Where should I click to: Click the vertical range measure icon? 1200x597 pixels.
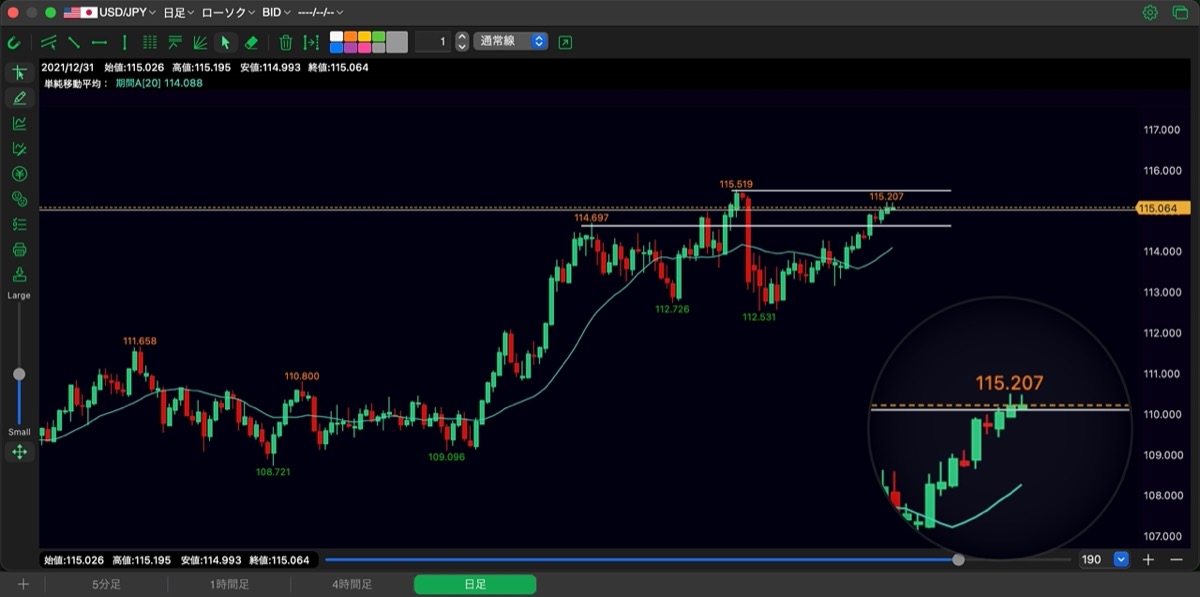[x=312, y=42]
